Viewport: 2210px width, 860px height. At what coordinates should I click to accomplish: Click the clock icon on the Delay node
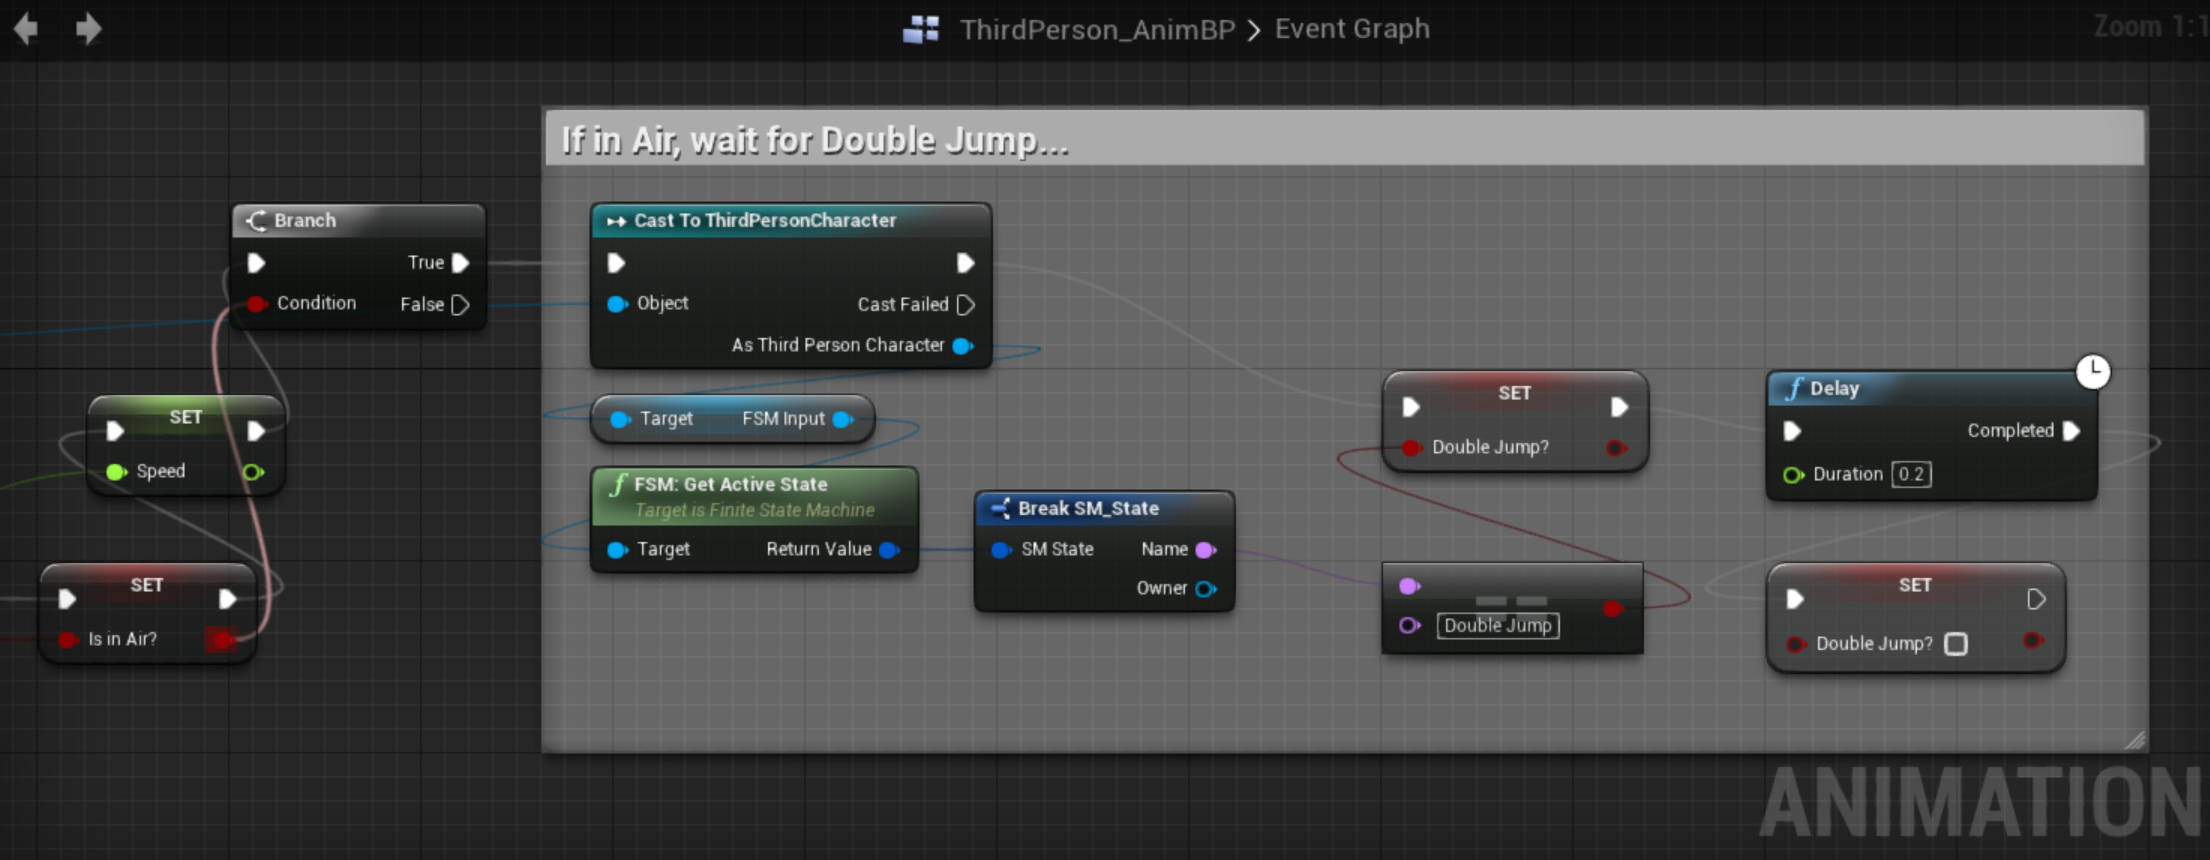[x=2092, y=372]
